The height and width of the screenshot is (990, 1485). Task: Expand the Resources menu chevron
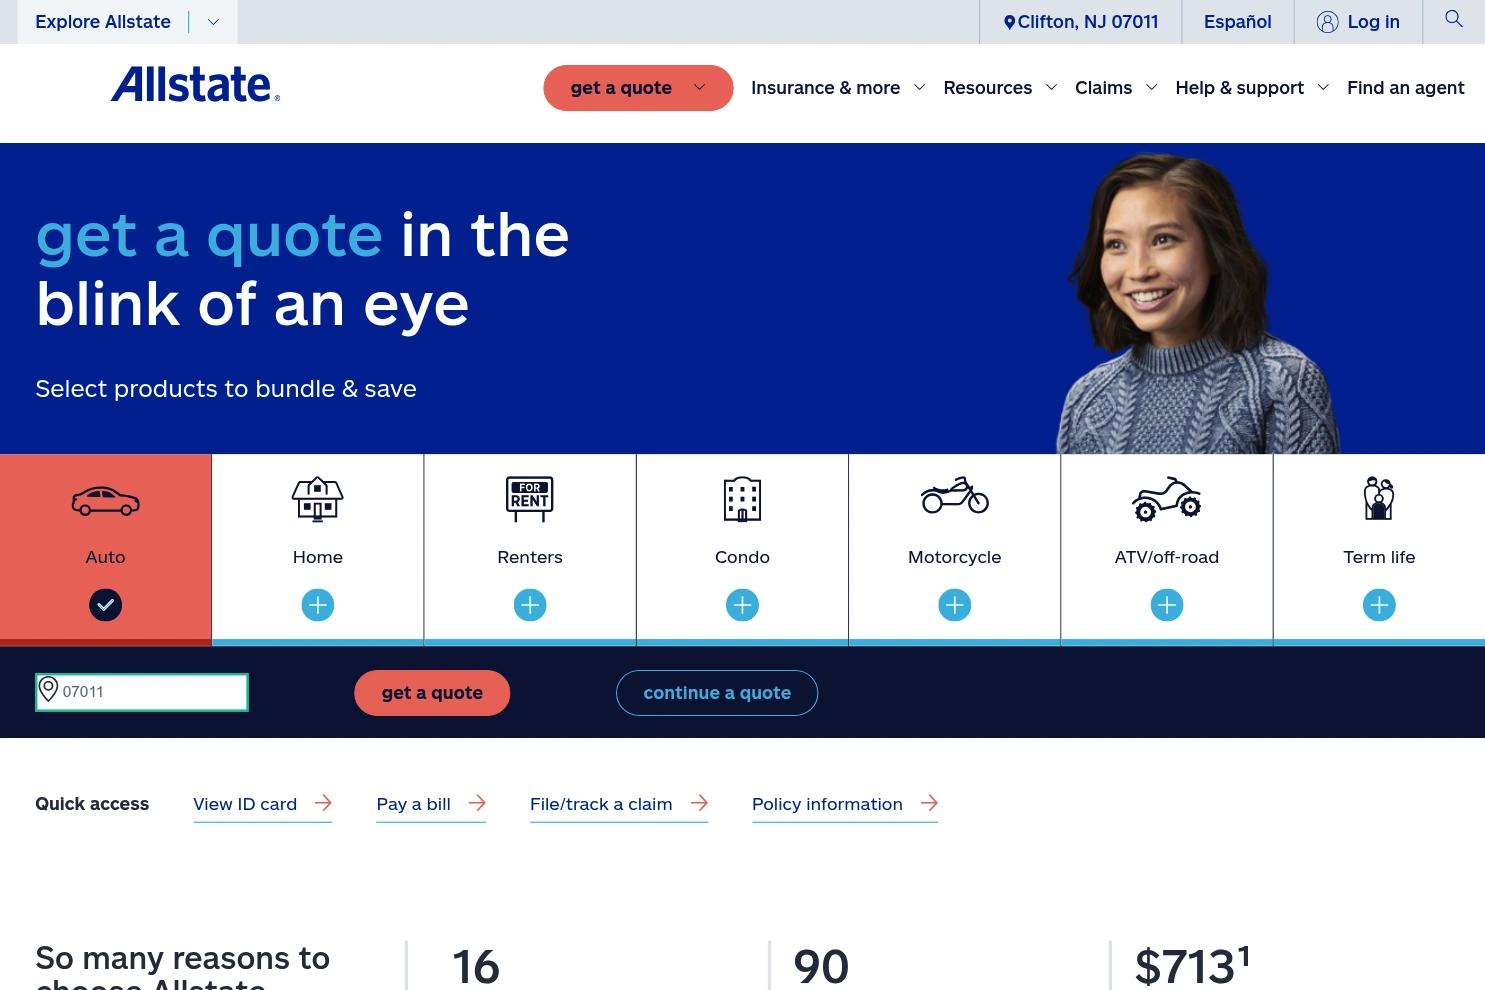point(1051,87)
